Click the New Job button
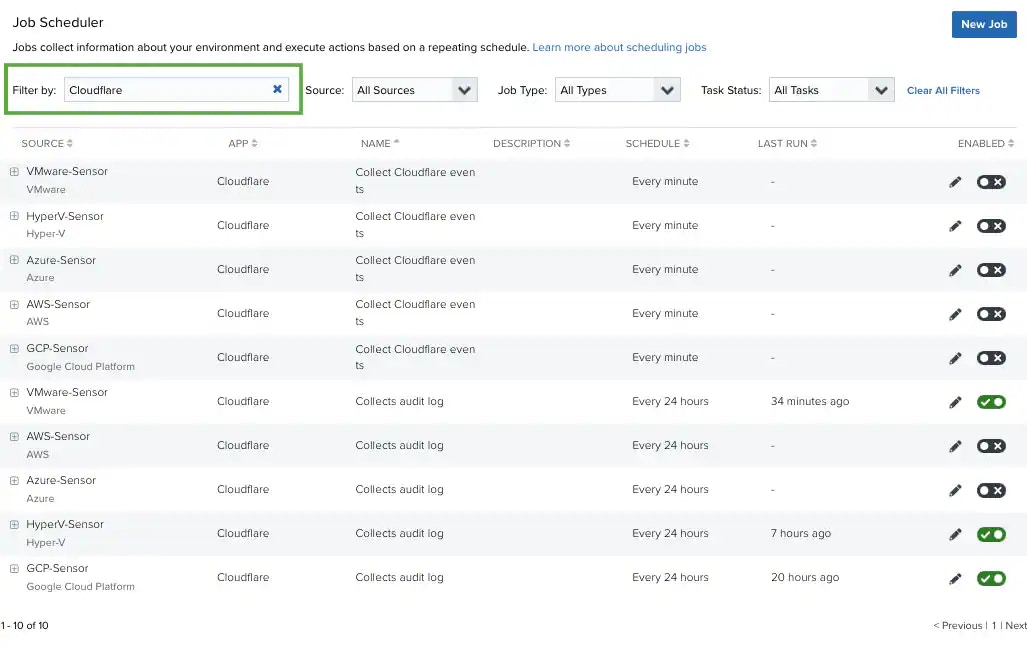This screenshot has width=1027, height=649. tap(984, 24)
